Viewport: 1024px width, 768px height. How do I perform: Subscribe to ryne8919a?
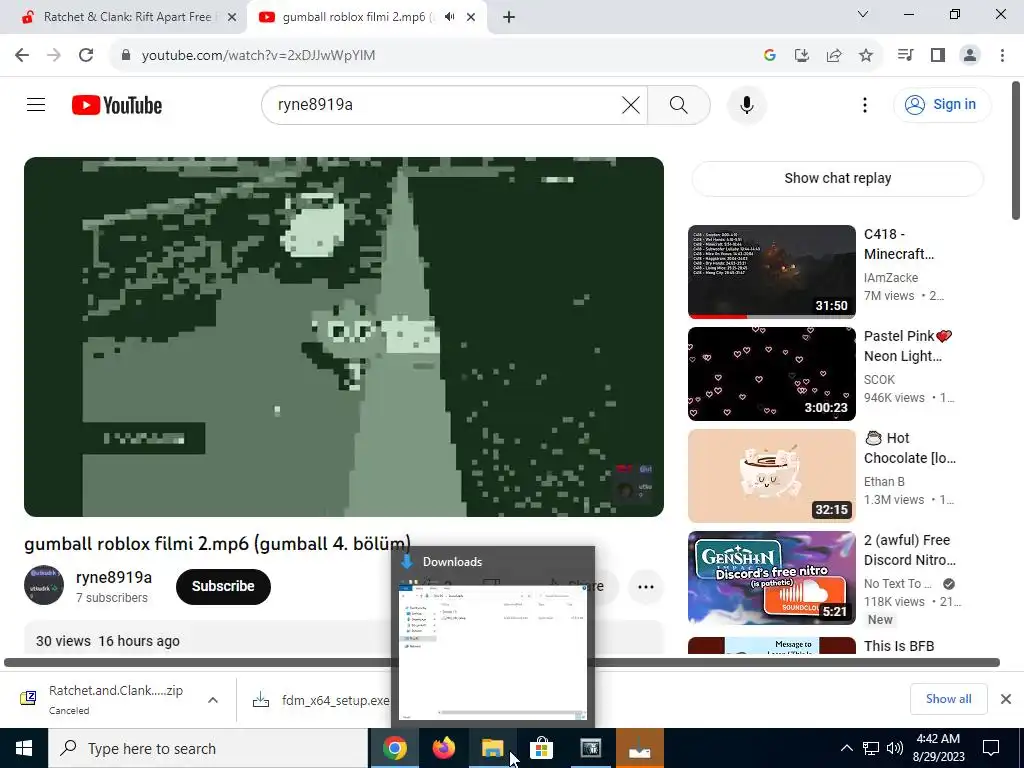223,586
